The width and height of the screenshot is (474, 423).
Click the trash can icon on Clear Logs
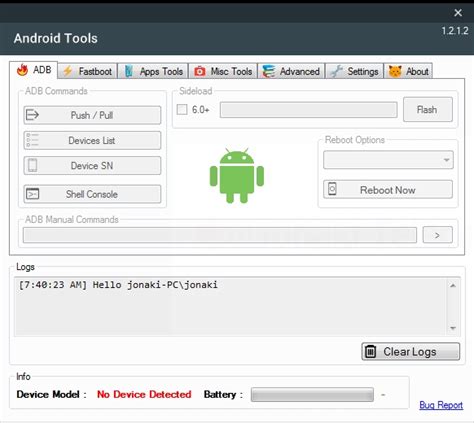(370, 351)
